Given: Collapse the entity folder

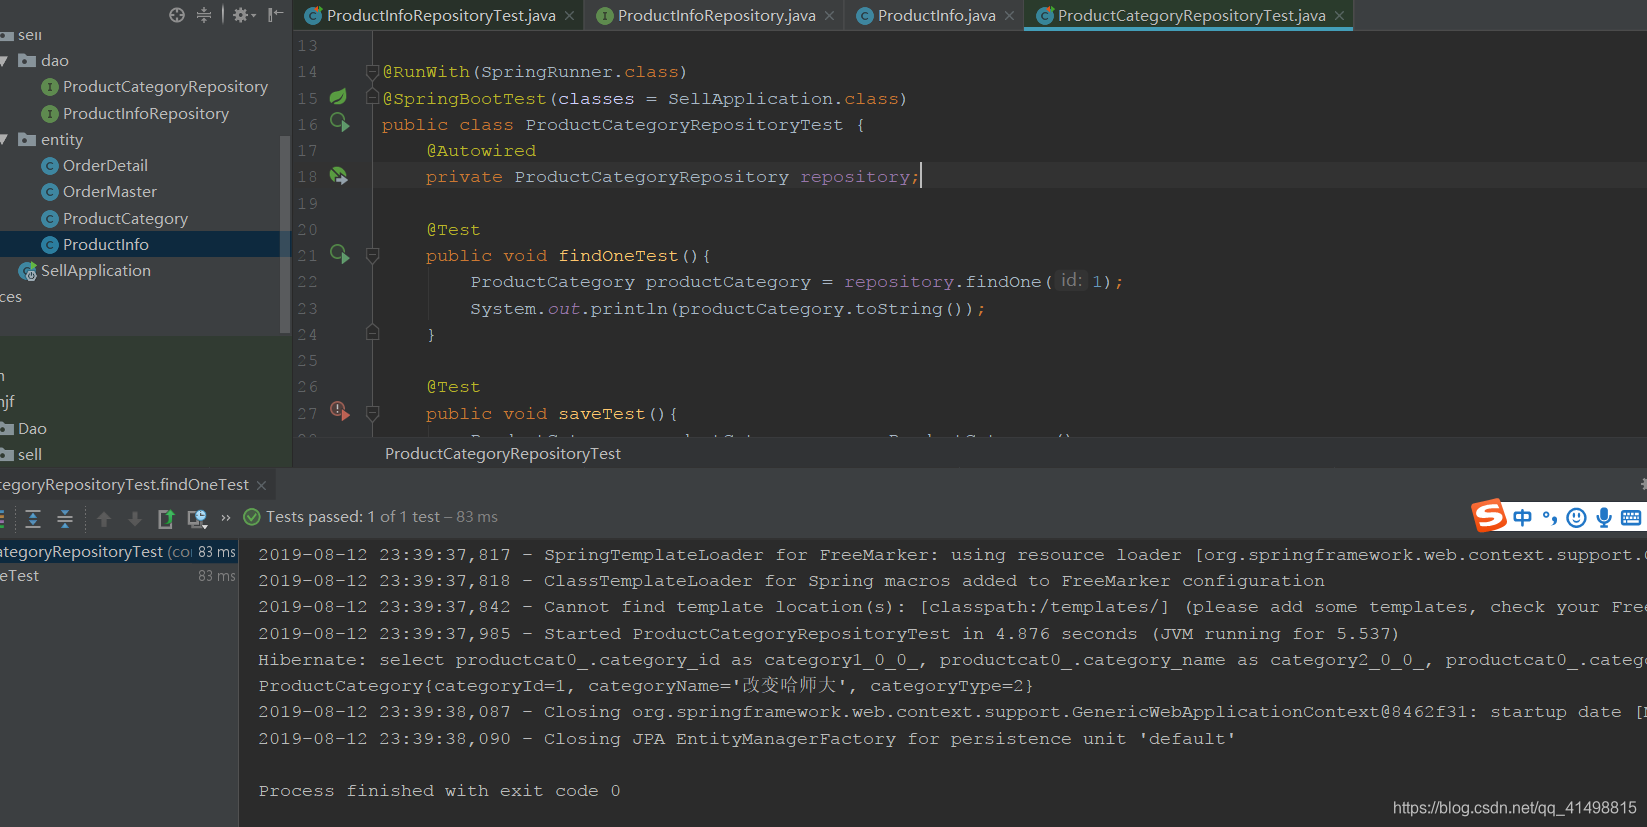Looking at the screenshot, I should 4,140.
